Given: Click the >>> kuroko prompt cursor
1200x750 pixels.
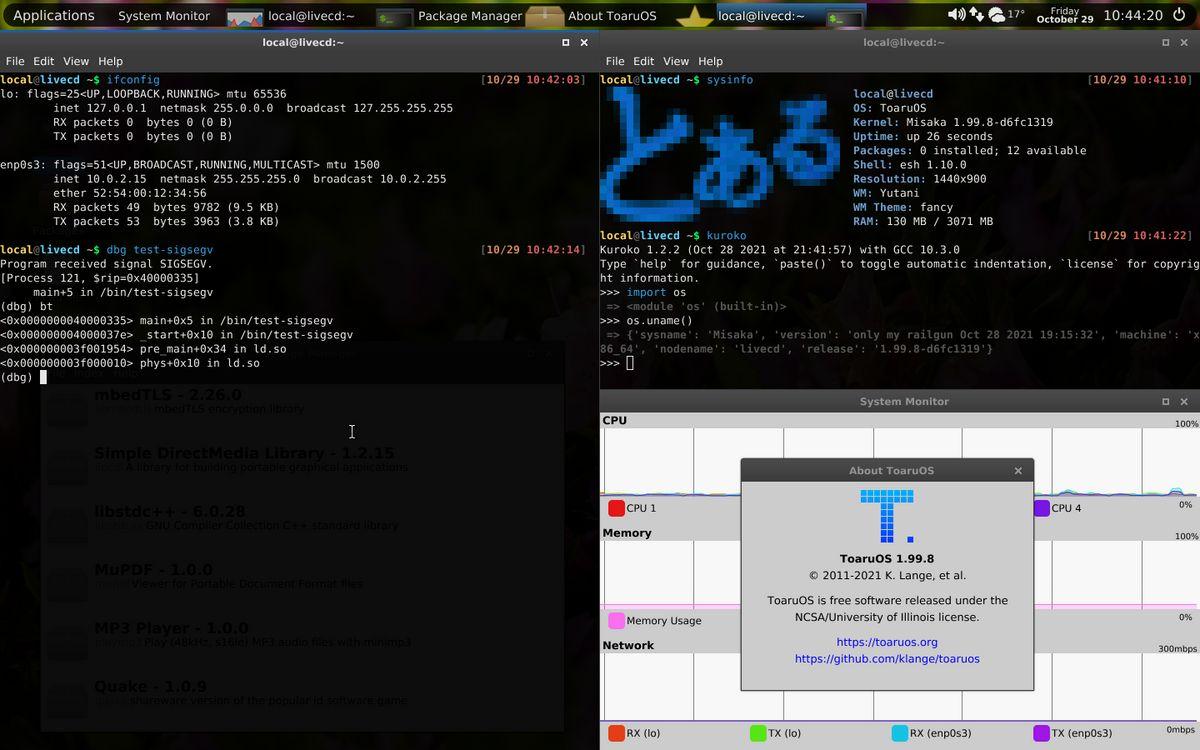Looking at the screenshot, I should click(x=630, y=363).
